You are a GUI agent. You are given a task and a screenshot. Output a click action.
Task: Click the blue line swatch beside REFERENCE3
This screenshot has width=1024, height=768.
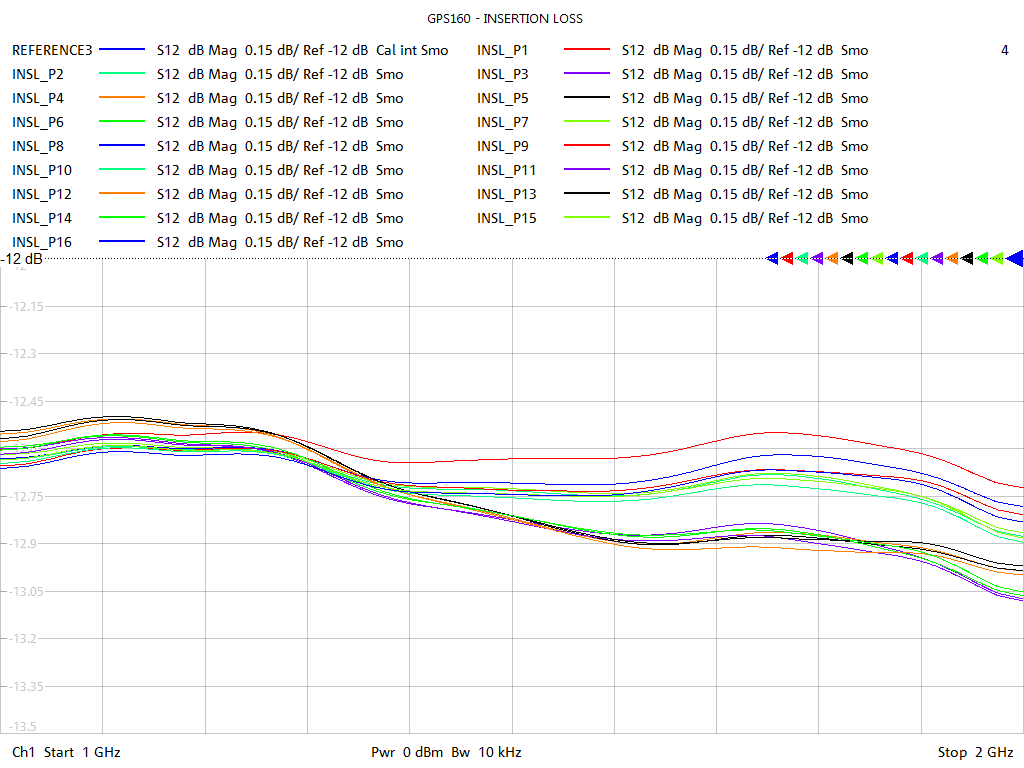[121, 49]
